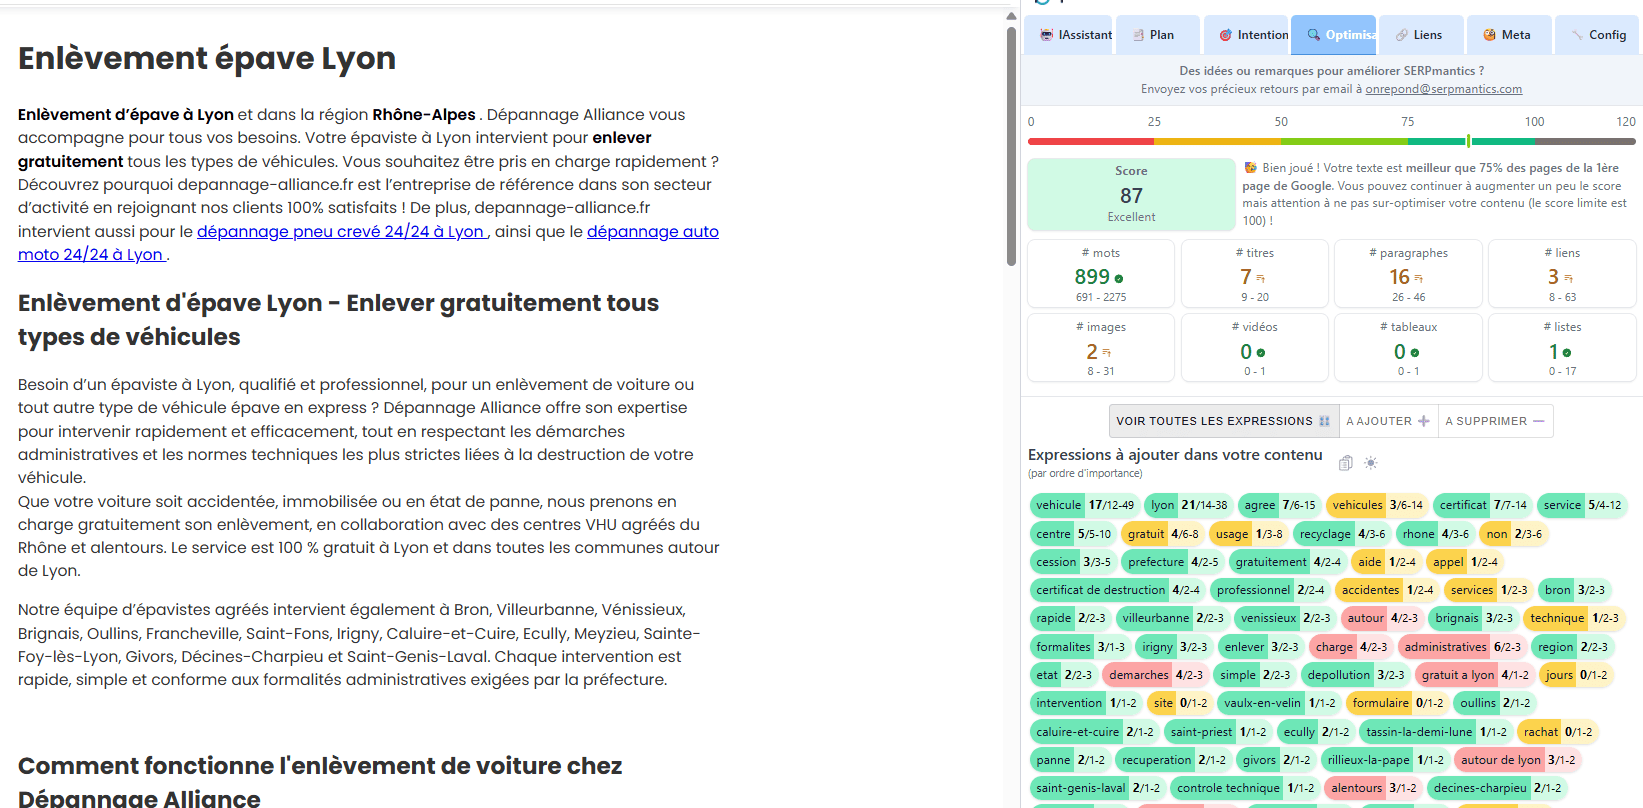Click the Meta tab icon
The image size is (1643, 808).
pos(1490,35)
